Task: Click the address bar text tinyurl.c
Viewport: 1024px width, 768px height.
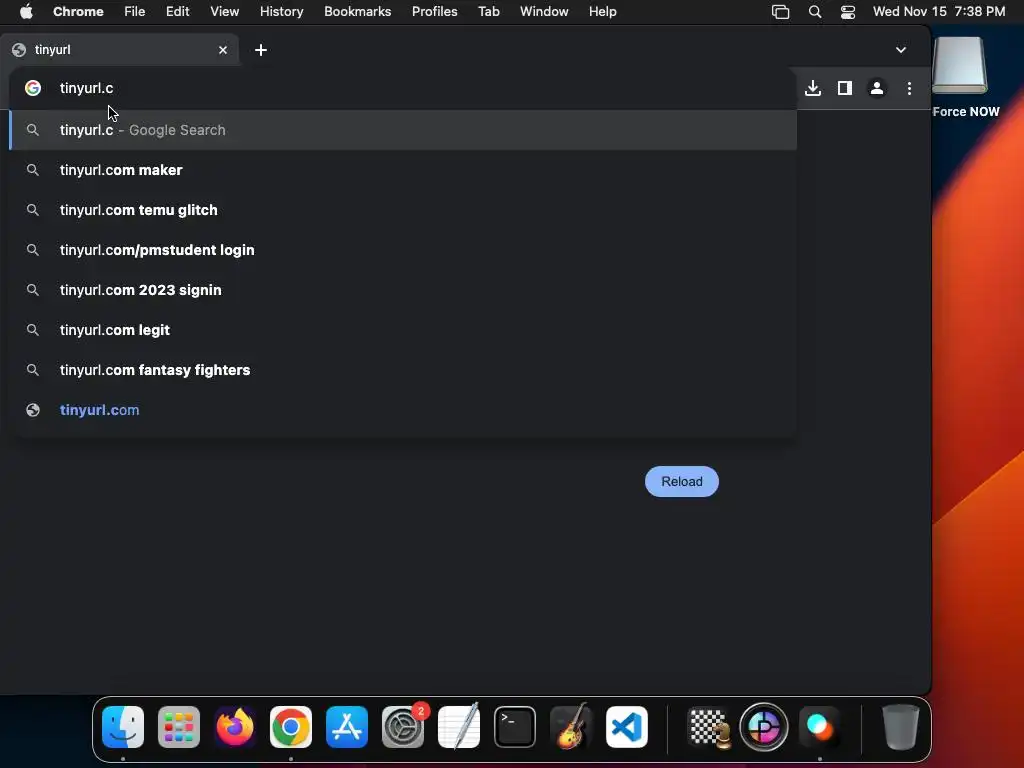Action: 86,88
